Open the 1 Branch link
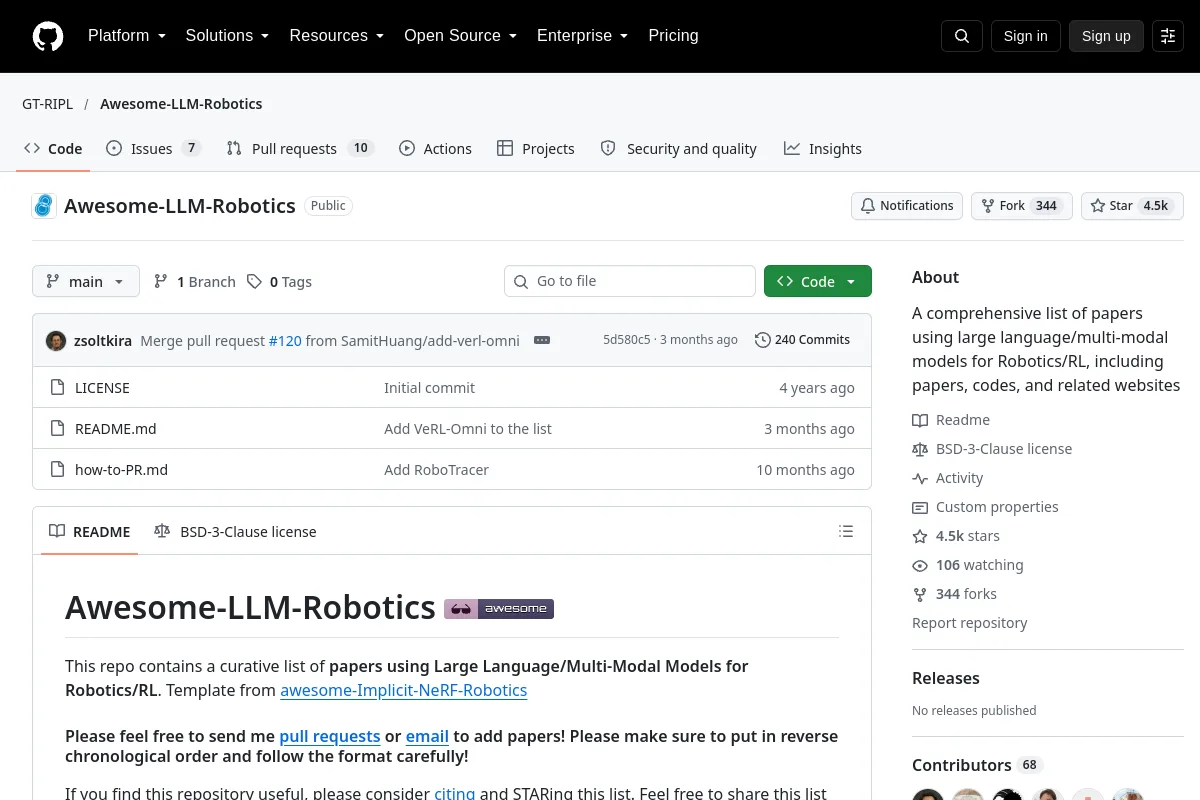 point(195,282)
